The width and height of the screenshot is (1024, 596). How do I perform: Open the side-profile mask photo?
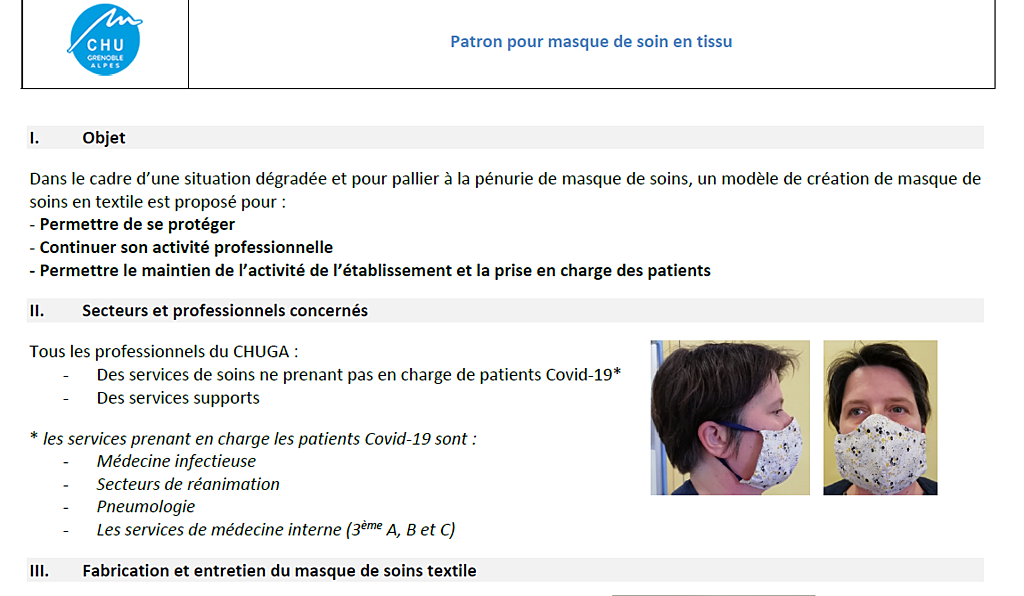tap(729, 417)
